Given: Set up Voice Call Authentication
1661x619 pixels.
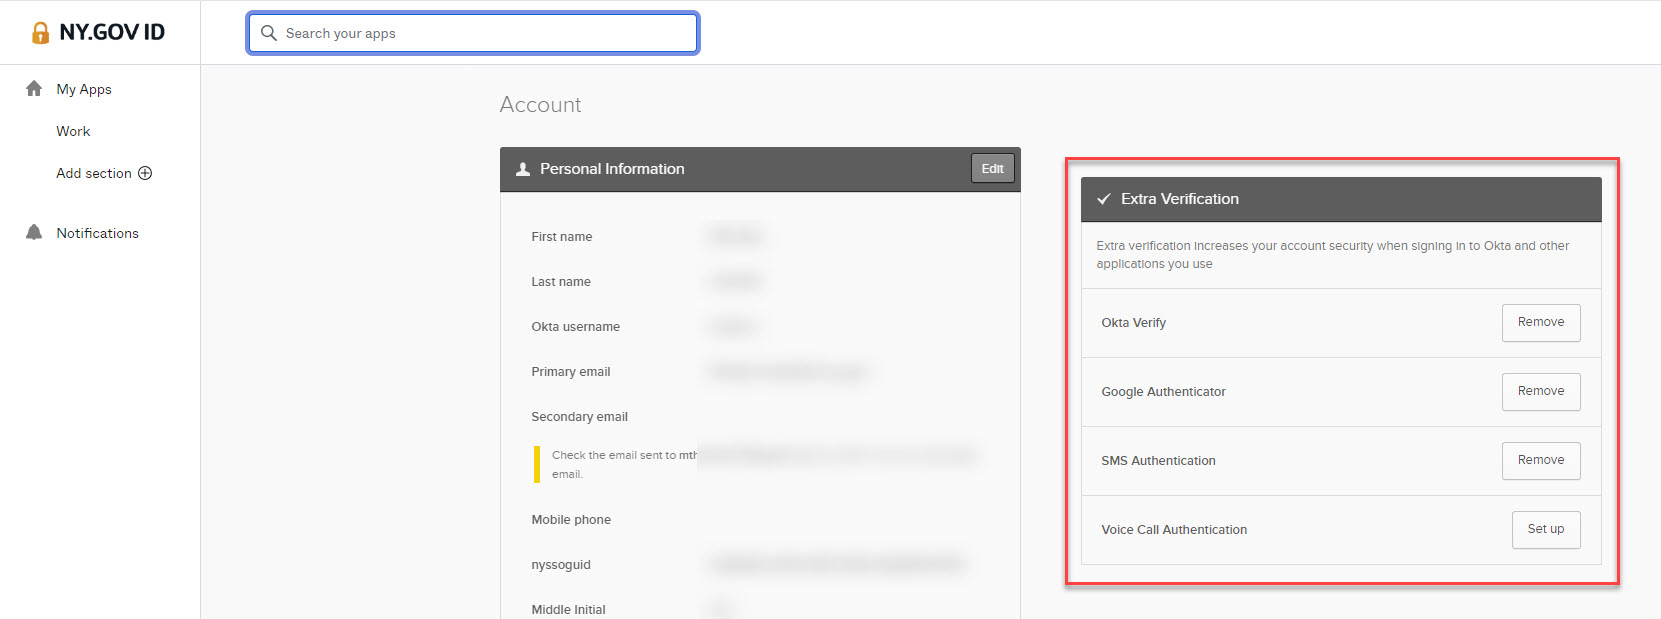Looking at the screenshot, I should click(1545, 529).
